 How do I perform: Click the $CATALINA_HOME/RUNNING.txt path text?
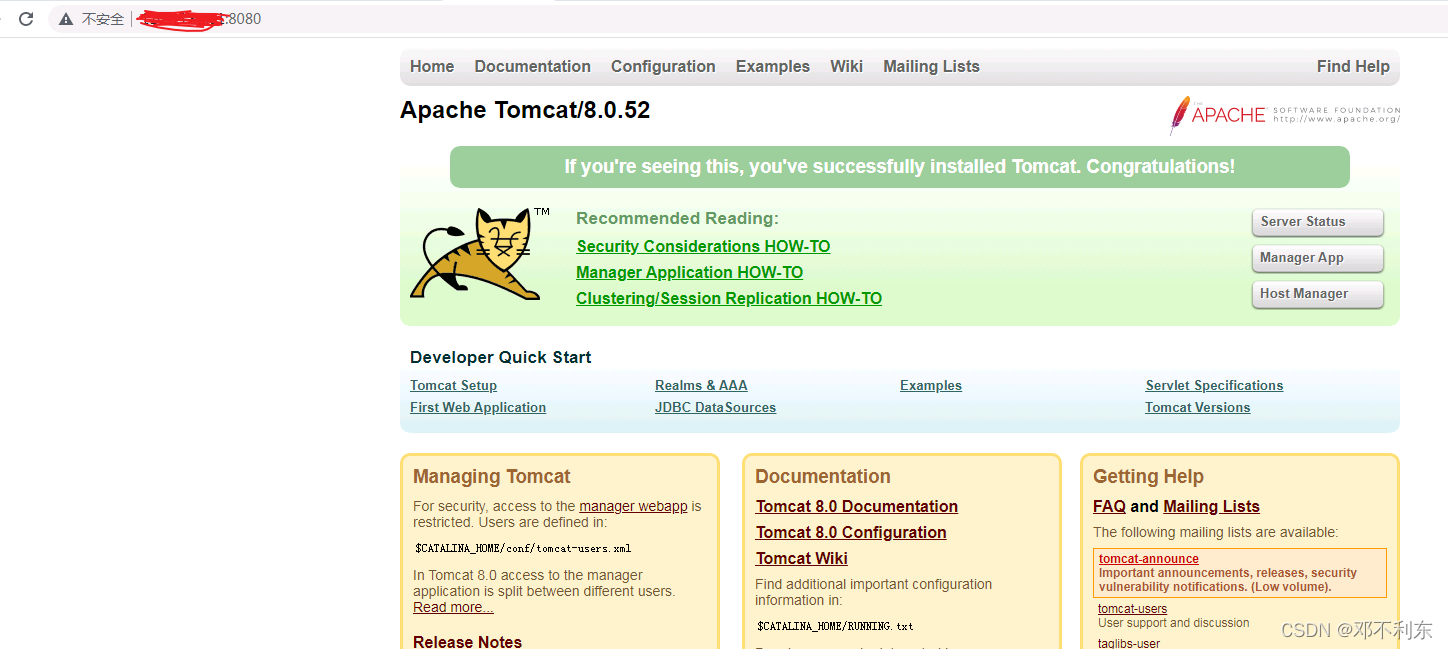tap(835, 627)
